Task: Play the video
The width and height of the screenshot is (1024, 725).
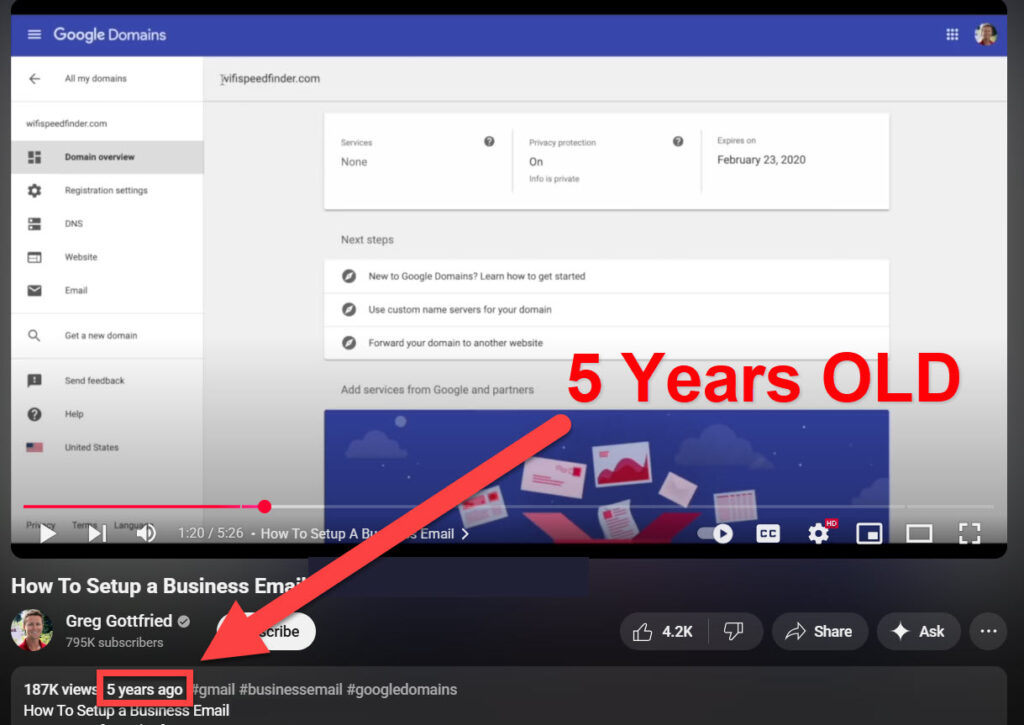Action: 47,534
